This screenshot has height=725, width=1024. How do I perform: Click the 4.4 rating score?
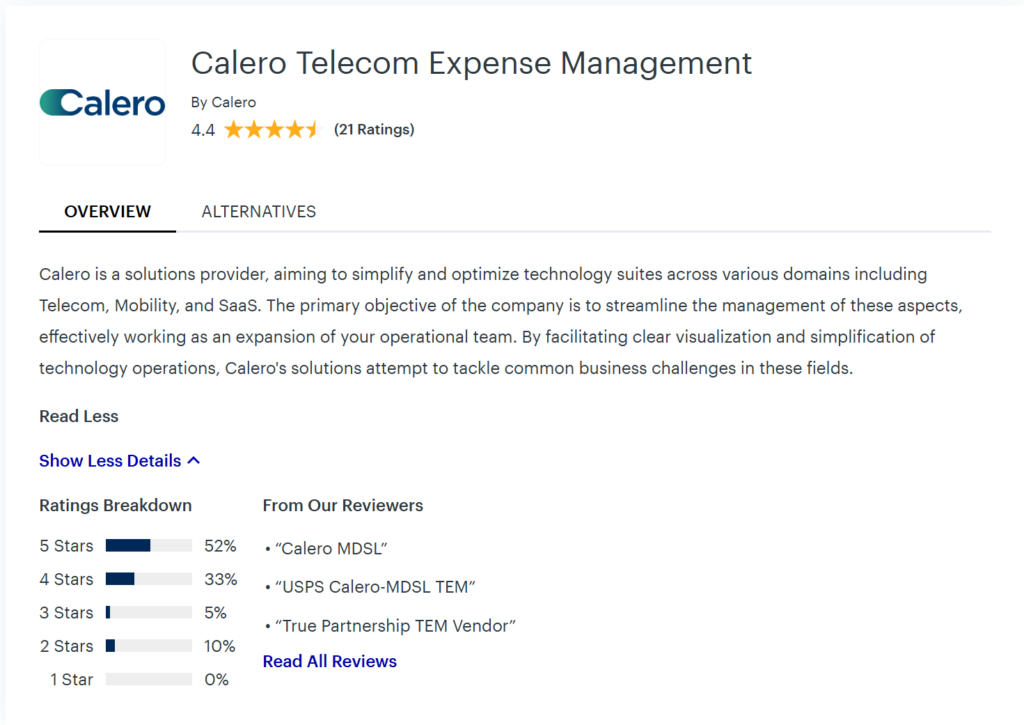[x=203, y=129]
